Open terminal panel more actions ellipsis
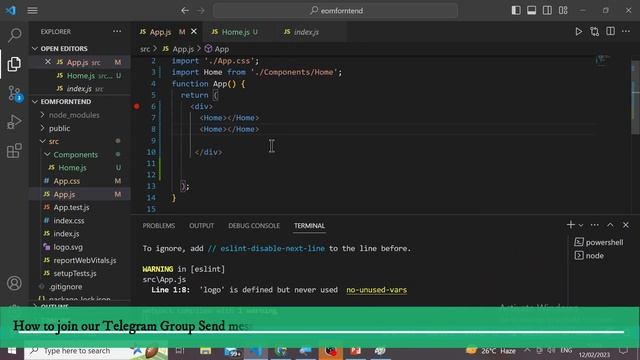Screen dimensions: 640x360 (595, 225)
